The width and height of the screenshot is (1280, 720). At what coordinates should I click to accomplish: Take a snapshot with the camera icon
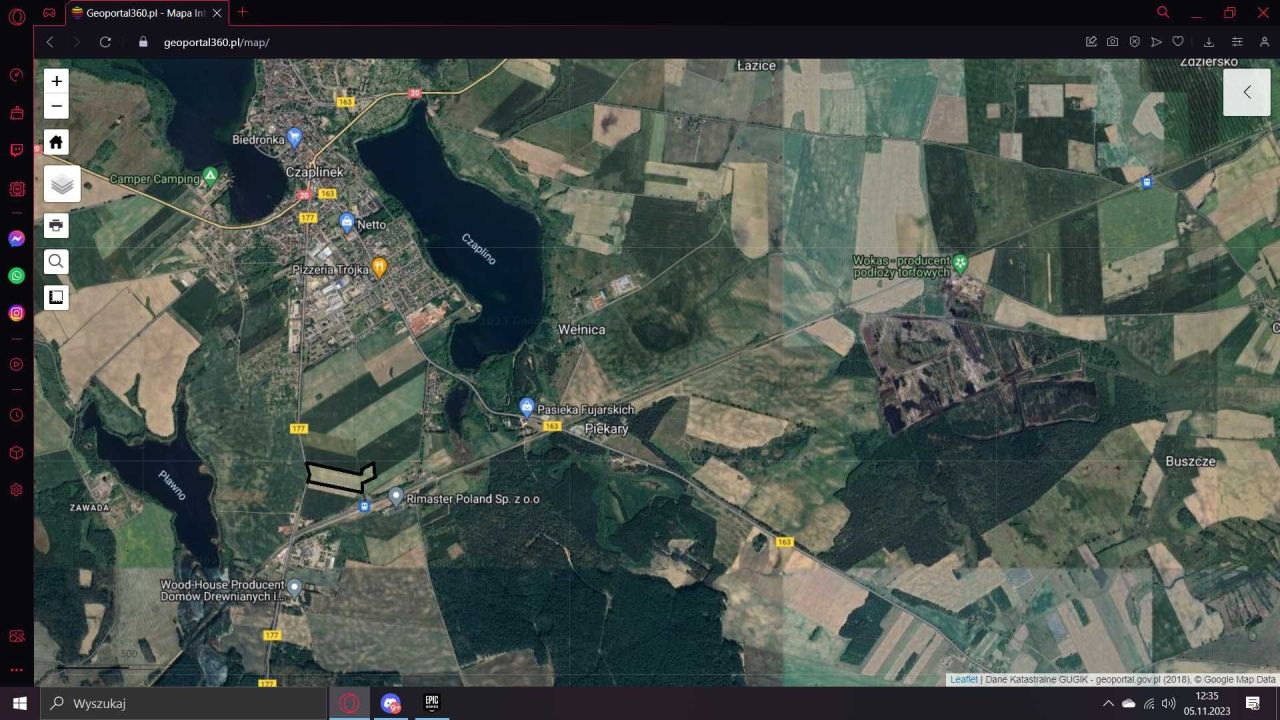[x=1113, y=42]
